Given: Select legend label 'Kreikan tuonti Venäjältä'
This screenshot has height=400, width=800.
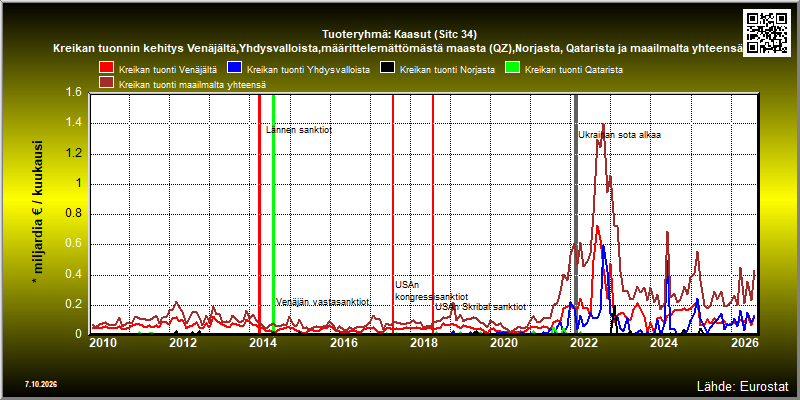Looking at the screenshot, I should click(168, 70).
